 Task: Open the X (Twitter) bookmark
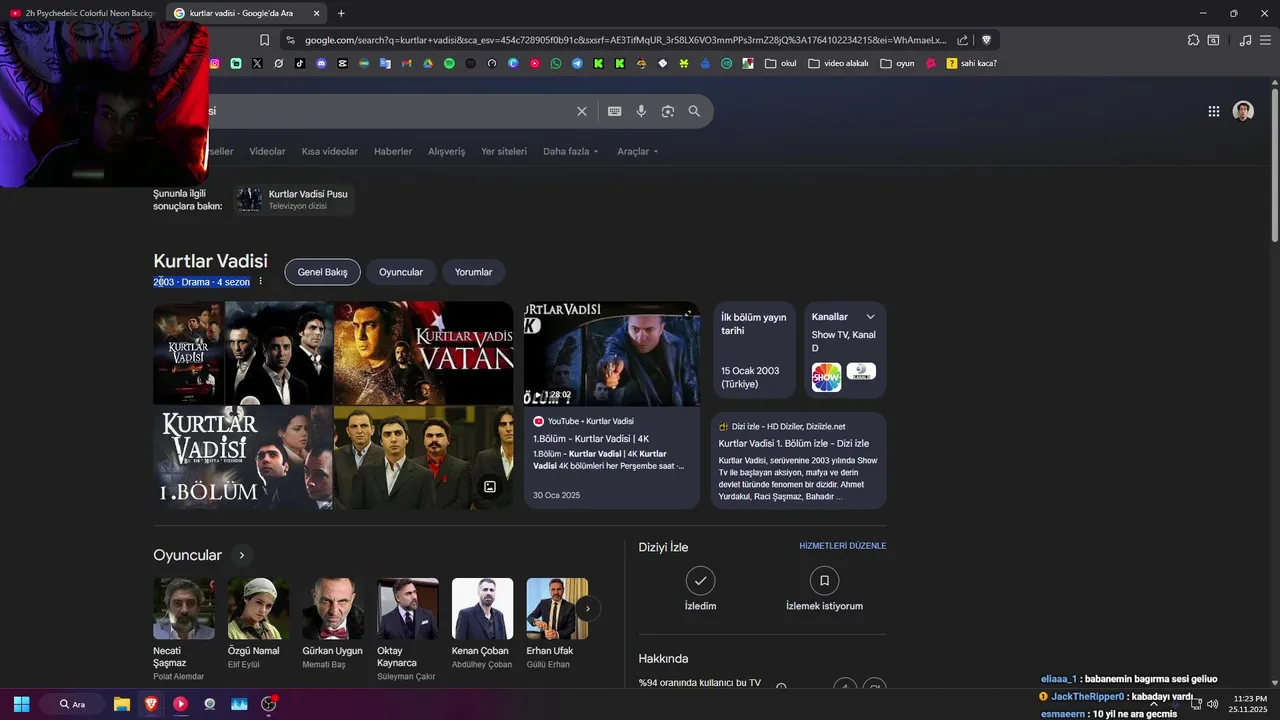point(257,63)
